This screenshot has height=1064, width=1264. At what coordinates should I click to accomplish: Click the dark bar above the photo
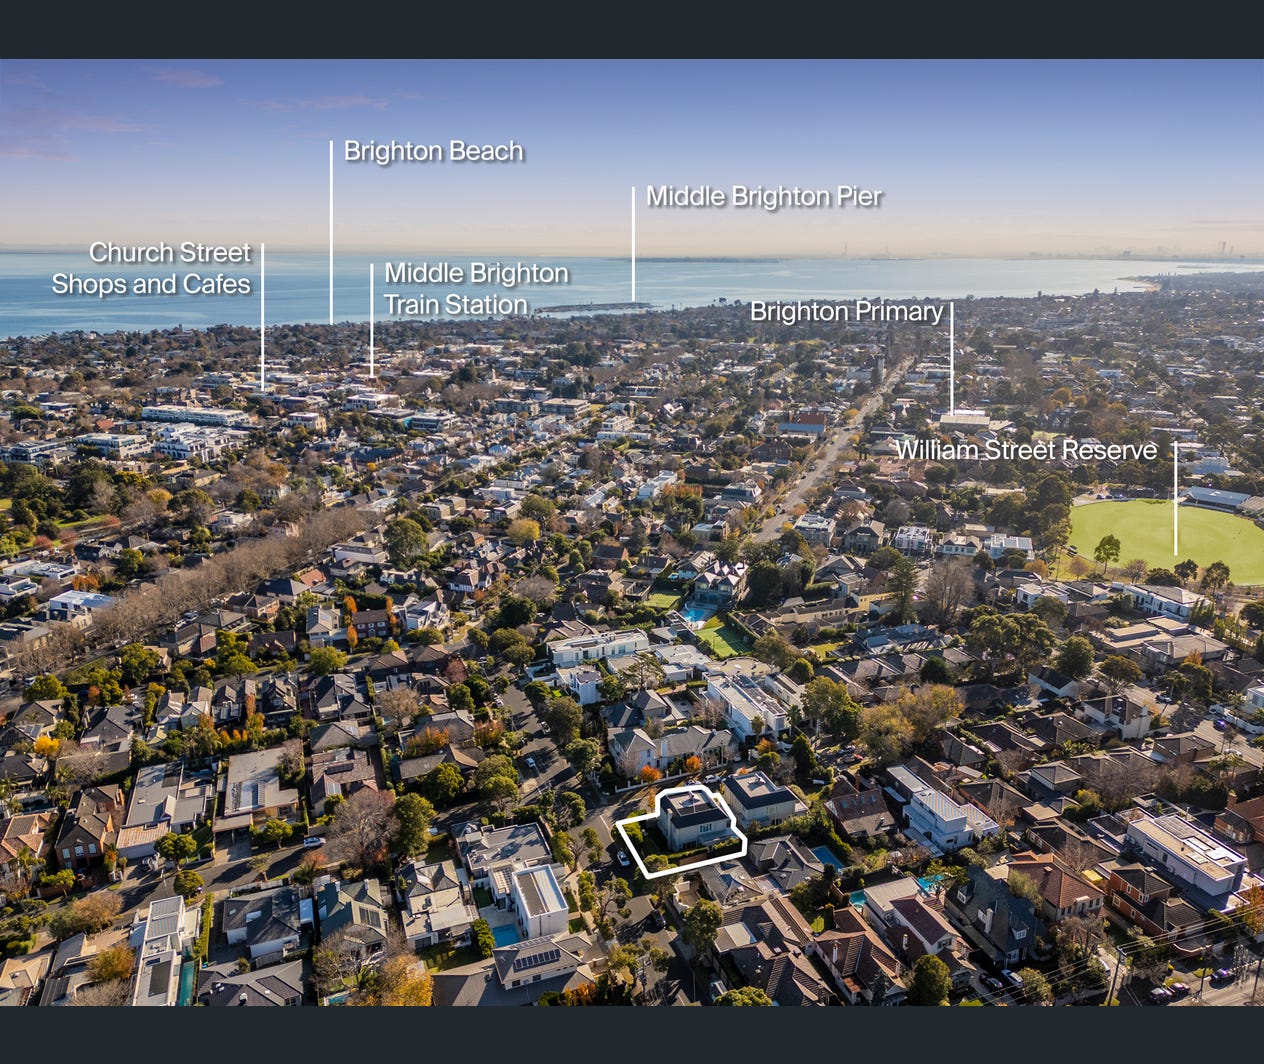click(x=632, y=28)
